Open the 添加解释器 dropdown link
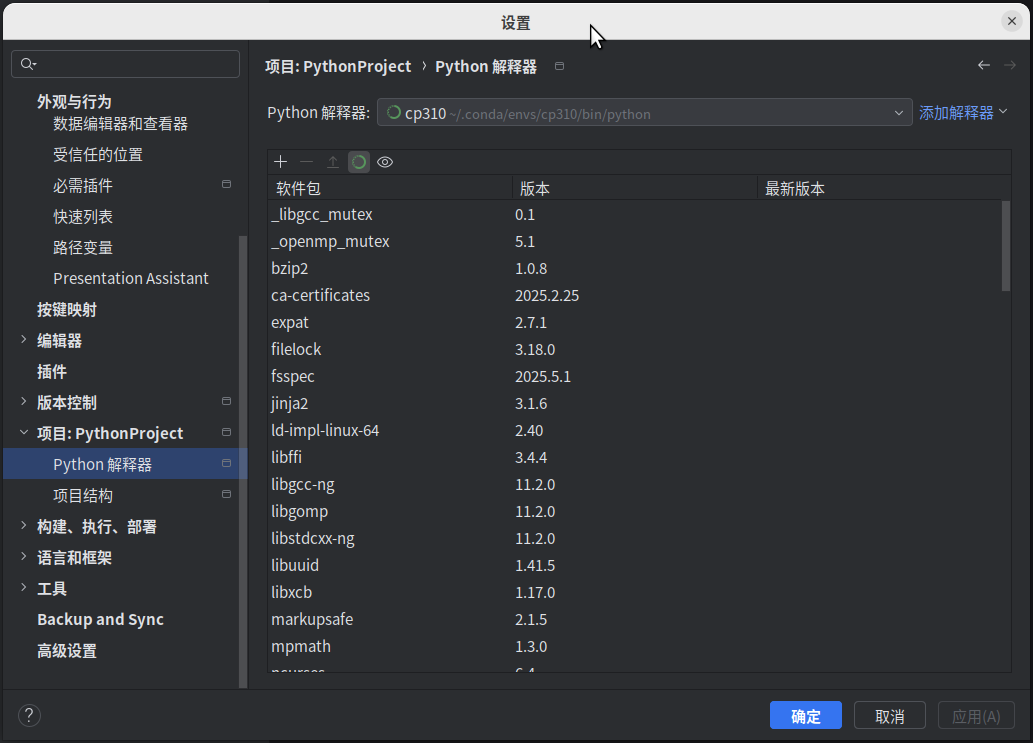This screenshot has height=743, width=1033. 963,113
